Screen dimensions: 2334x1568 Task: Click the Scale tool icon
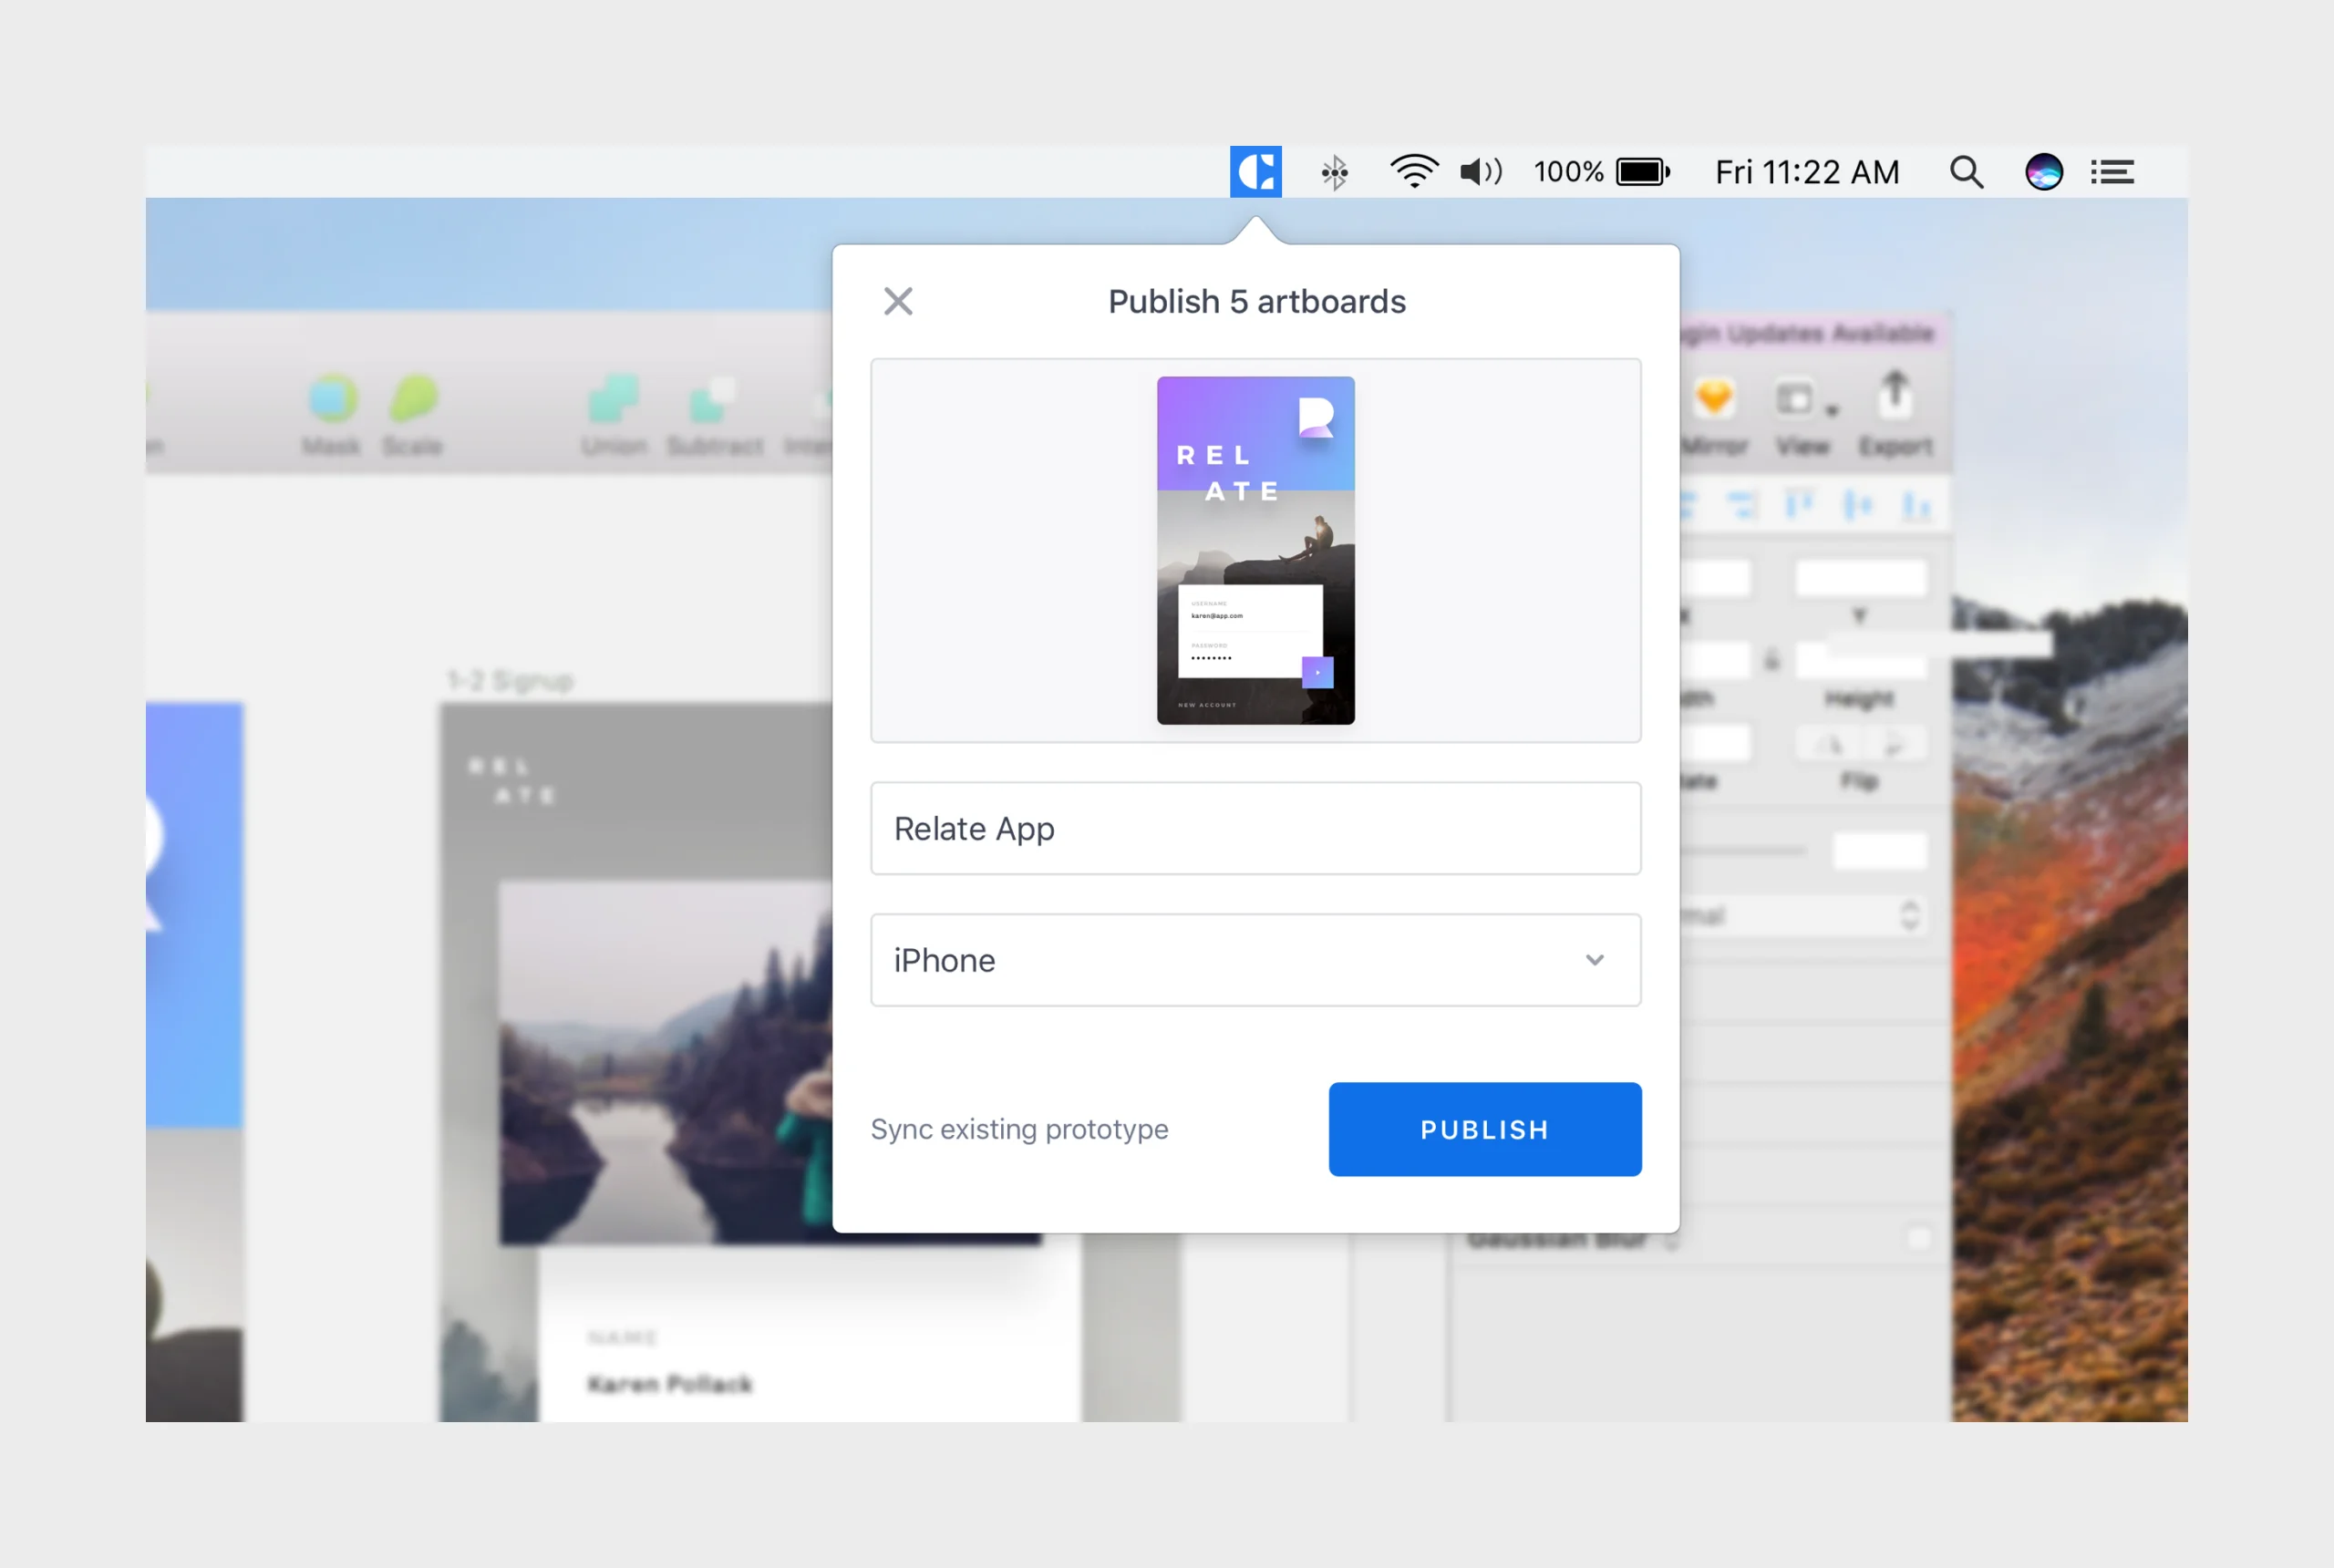(413, 400)
